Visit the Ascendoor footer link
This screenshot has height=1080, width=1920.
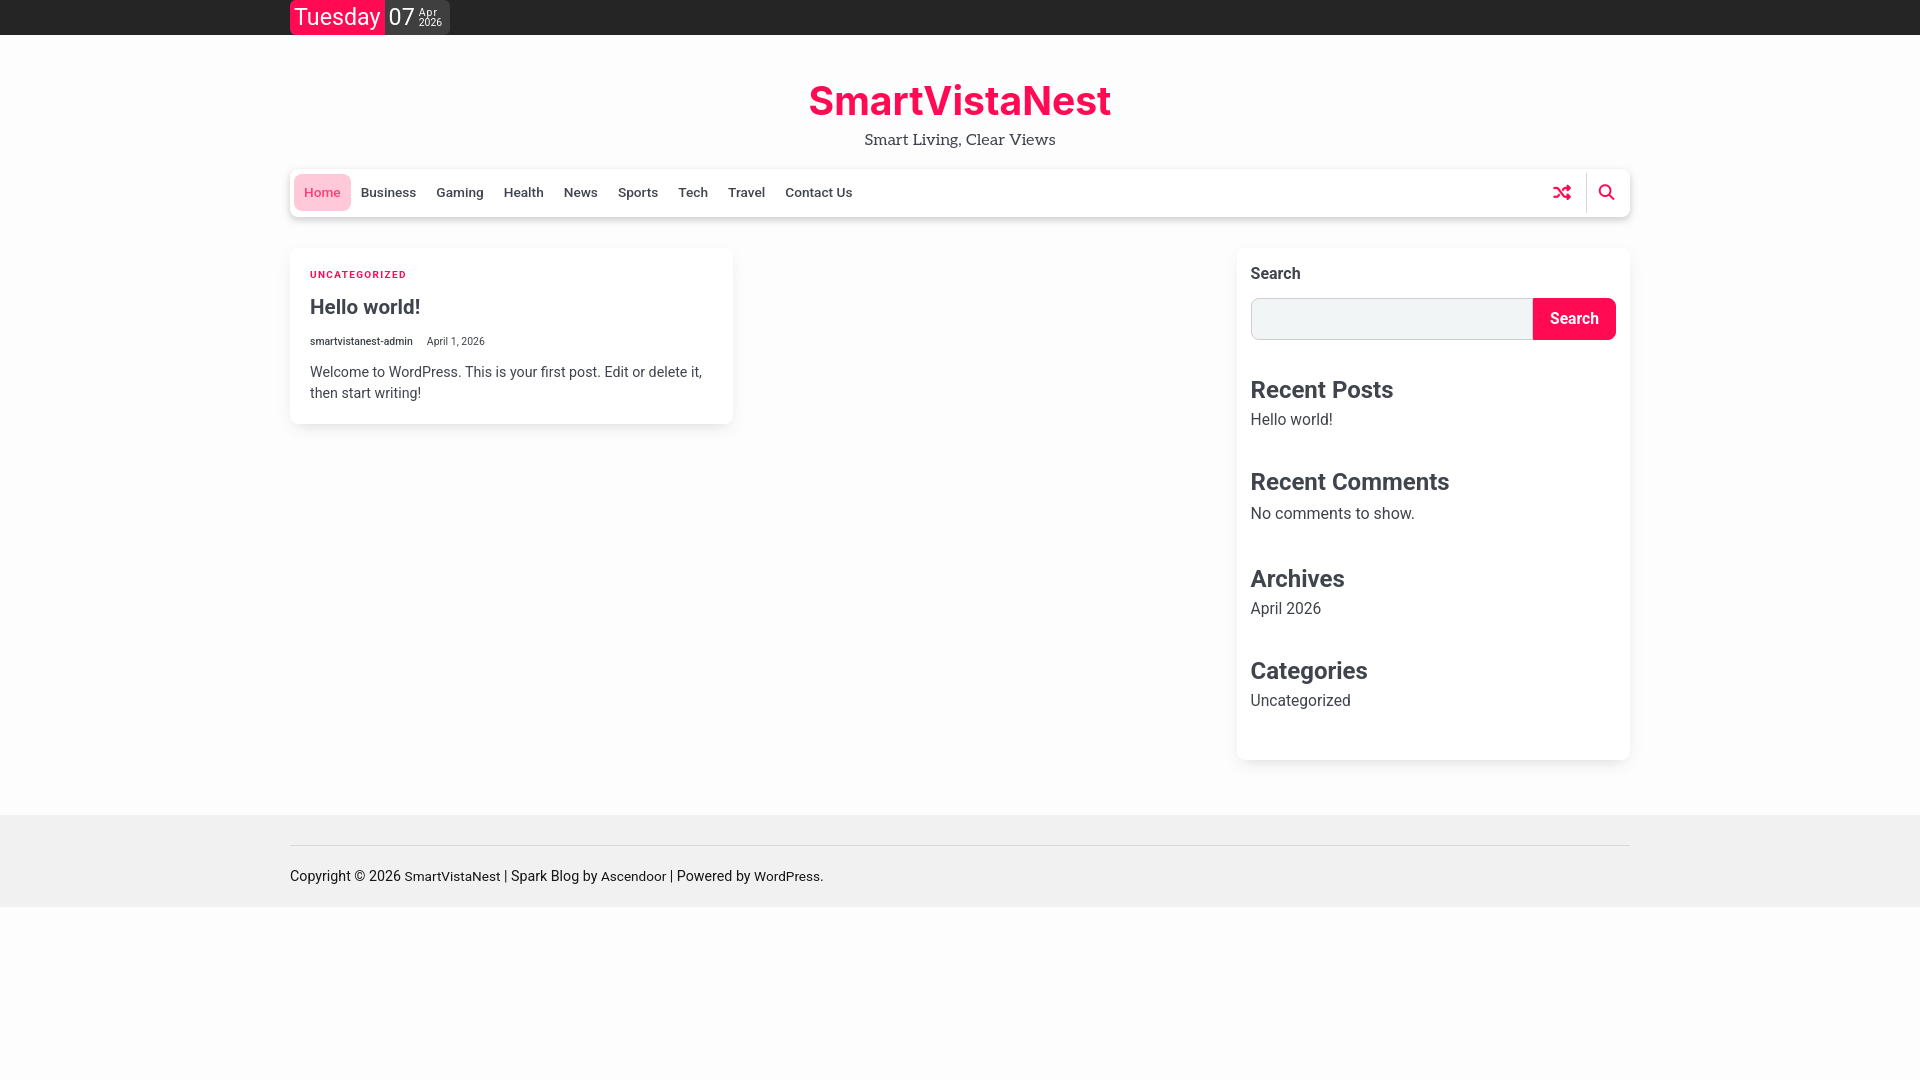633,877
